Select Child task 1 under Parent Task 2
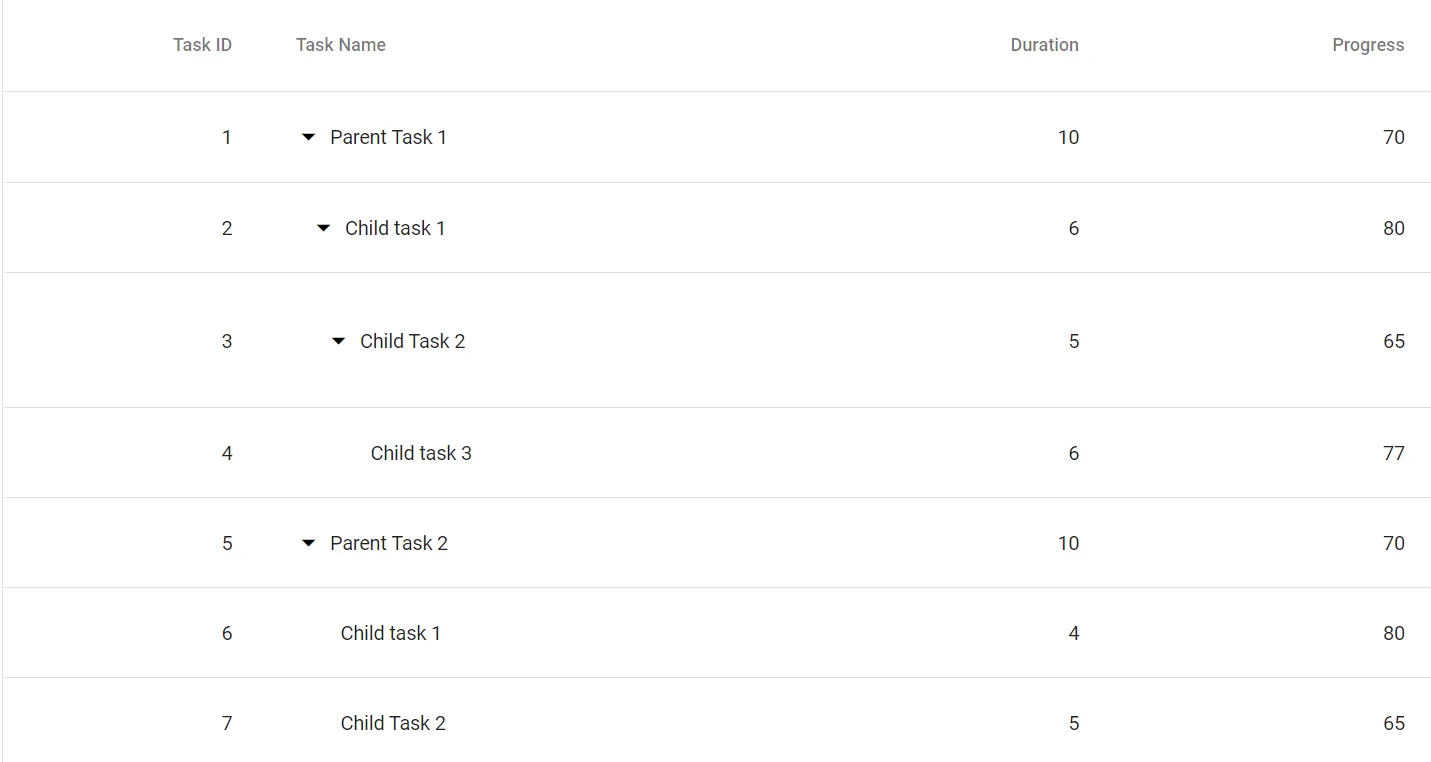 coord(390,634)
